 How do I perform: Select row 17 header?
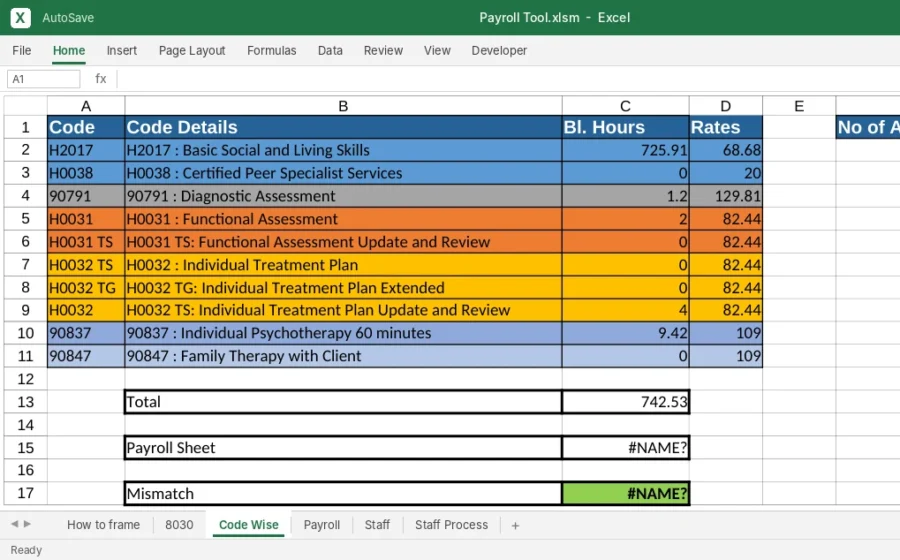click(25, 493)
